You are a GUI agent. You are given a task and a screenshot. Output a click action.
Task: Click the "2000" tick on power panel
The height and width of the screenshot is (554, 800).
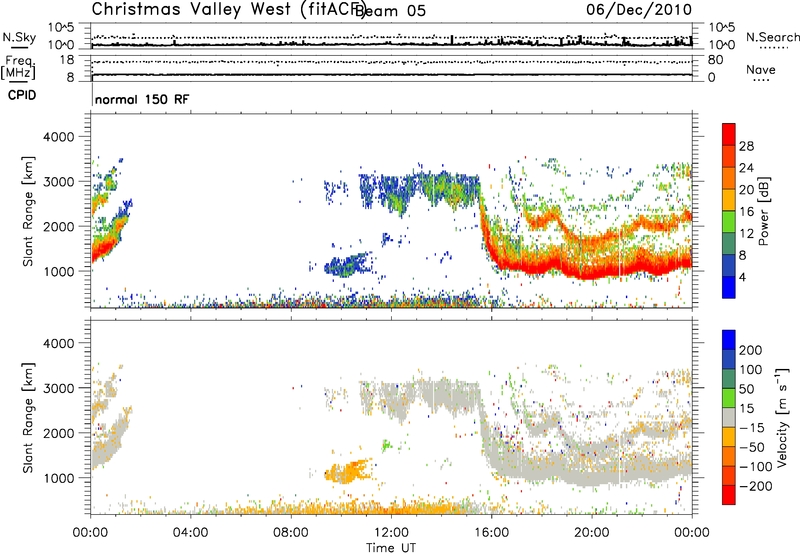pyautogui.click(x=58, y=226)
